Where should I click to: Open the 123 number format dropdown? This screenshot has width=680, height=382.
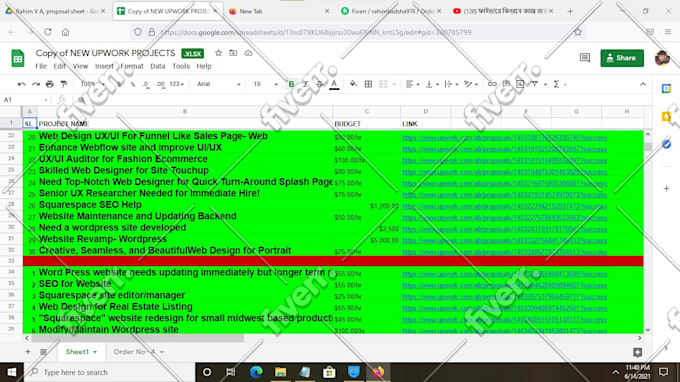tap(177, 84)
